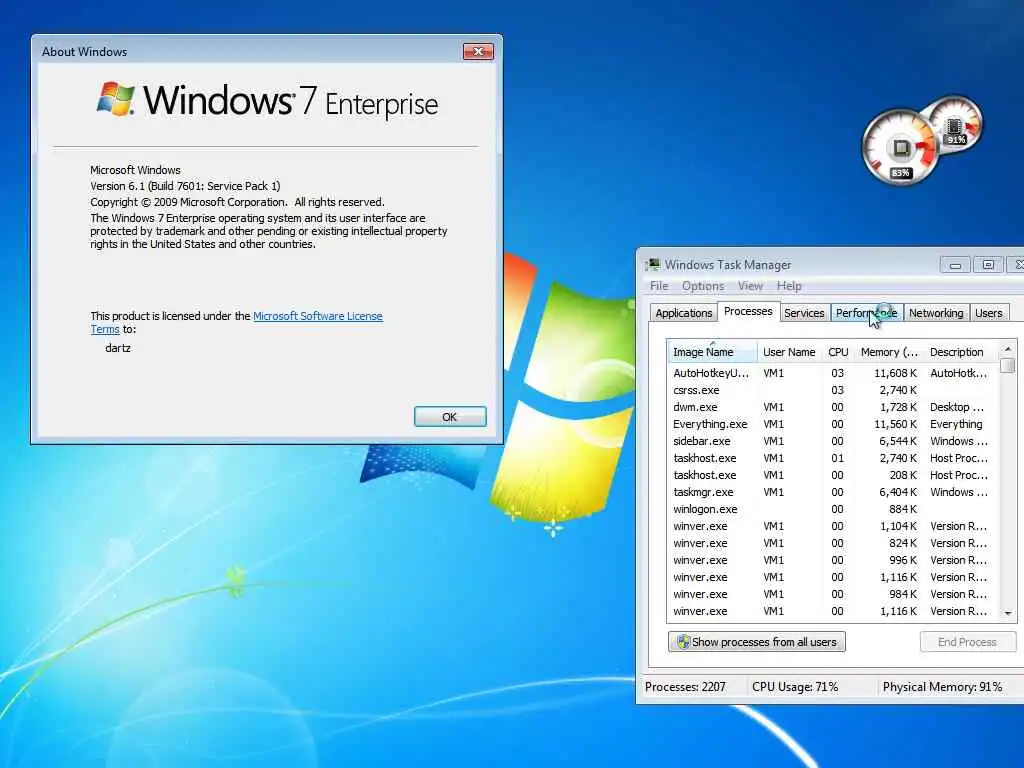Open the File menu in Task Manager
Image resolution: width=1024 pixels, height=768 pixels.
[x=659, y=286]
